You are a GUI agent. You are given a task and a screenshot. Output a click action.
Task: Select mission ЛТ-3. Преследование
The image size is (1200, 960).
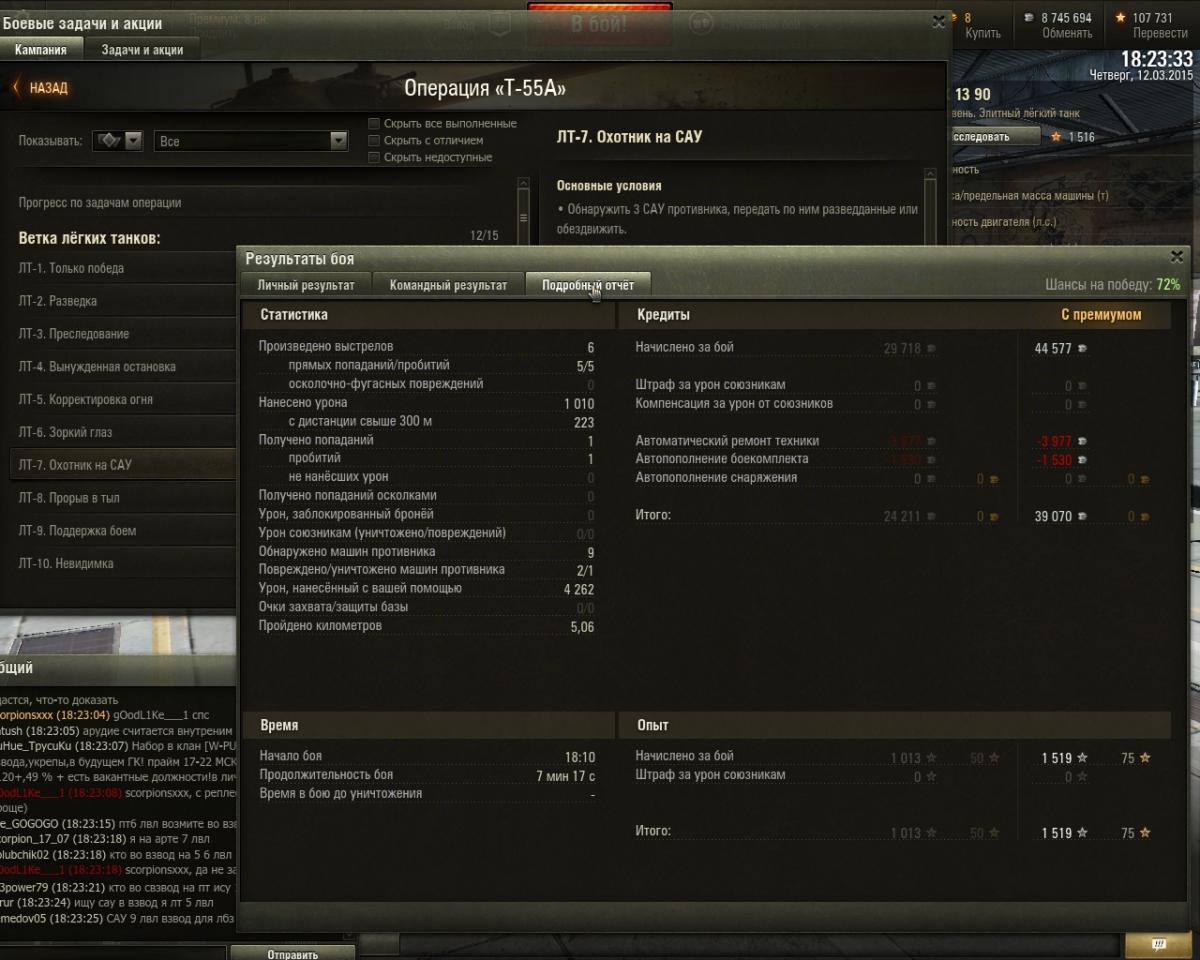tap(125, 334)
